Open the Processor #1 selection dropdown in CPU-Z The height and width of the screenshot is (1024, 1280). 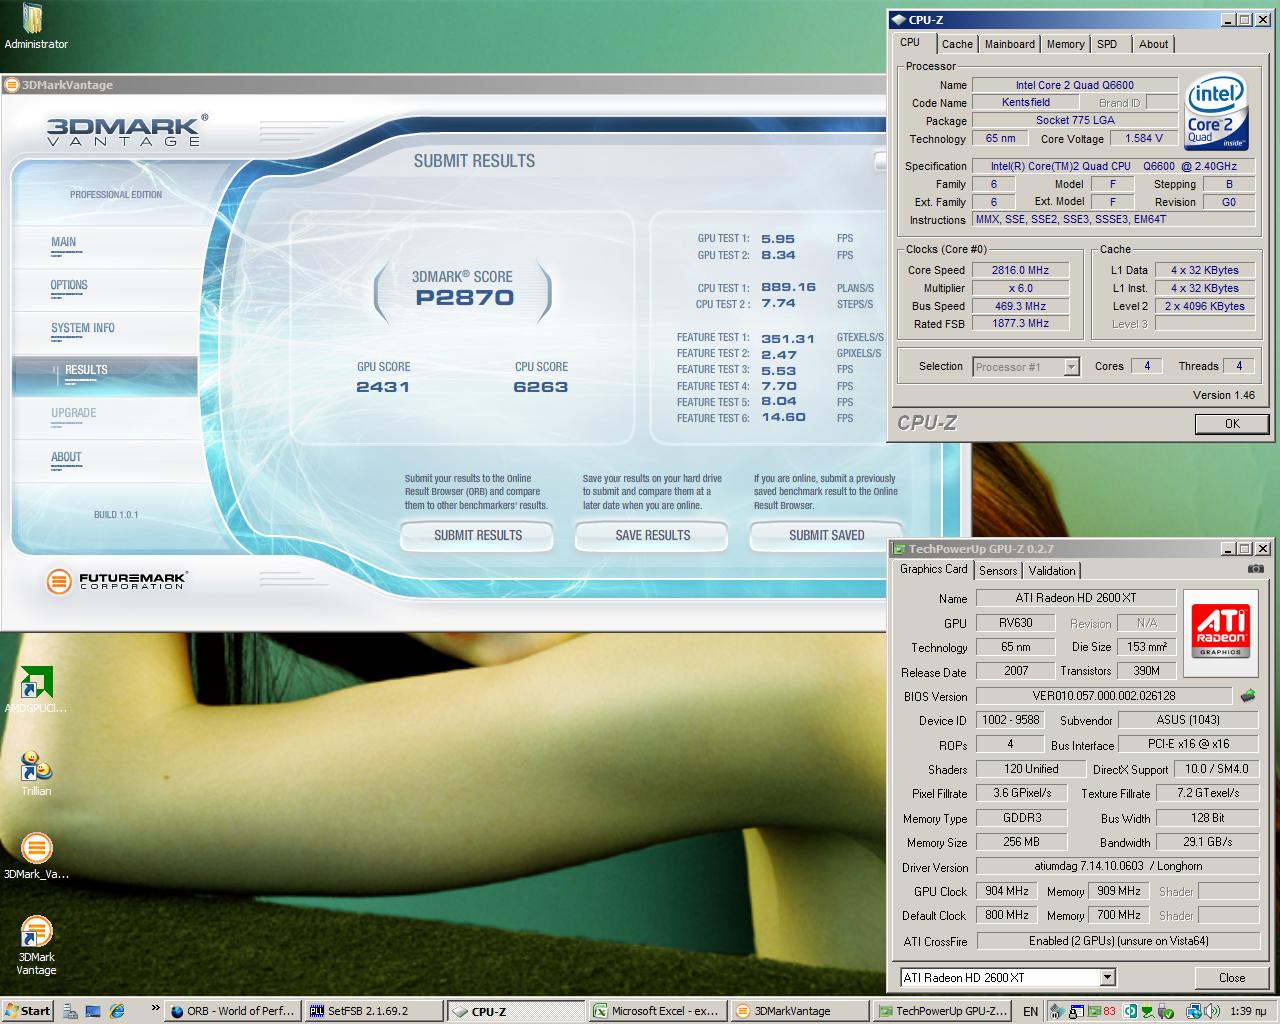point(1027,367)
